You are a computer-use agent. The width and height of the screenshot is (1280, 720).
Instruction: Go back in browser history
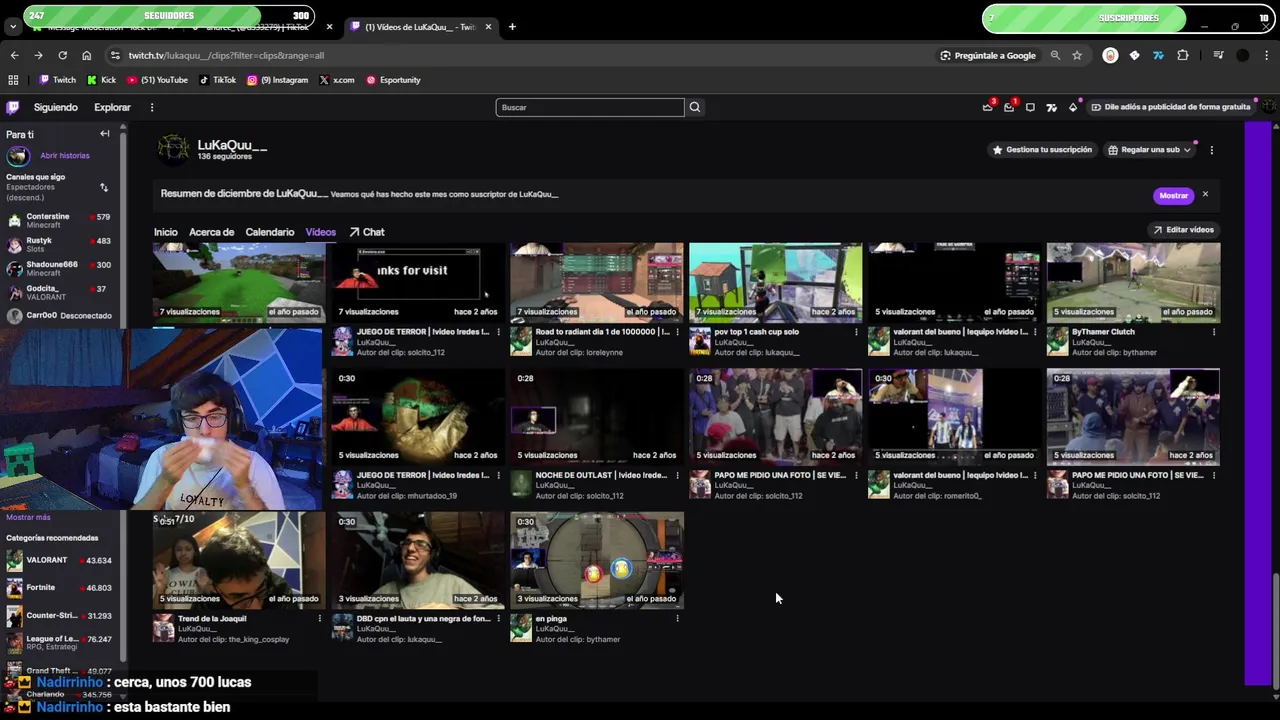[x=14, y=55]
